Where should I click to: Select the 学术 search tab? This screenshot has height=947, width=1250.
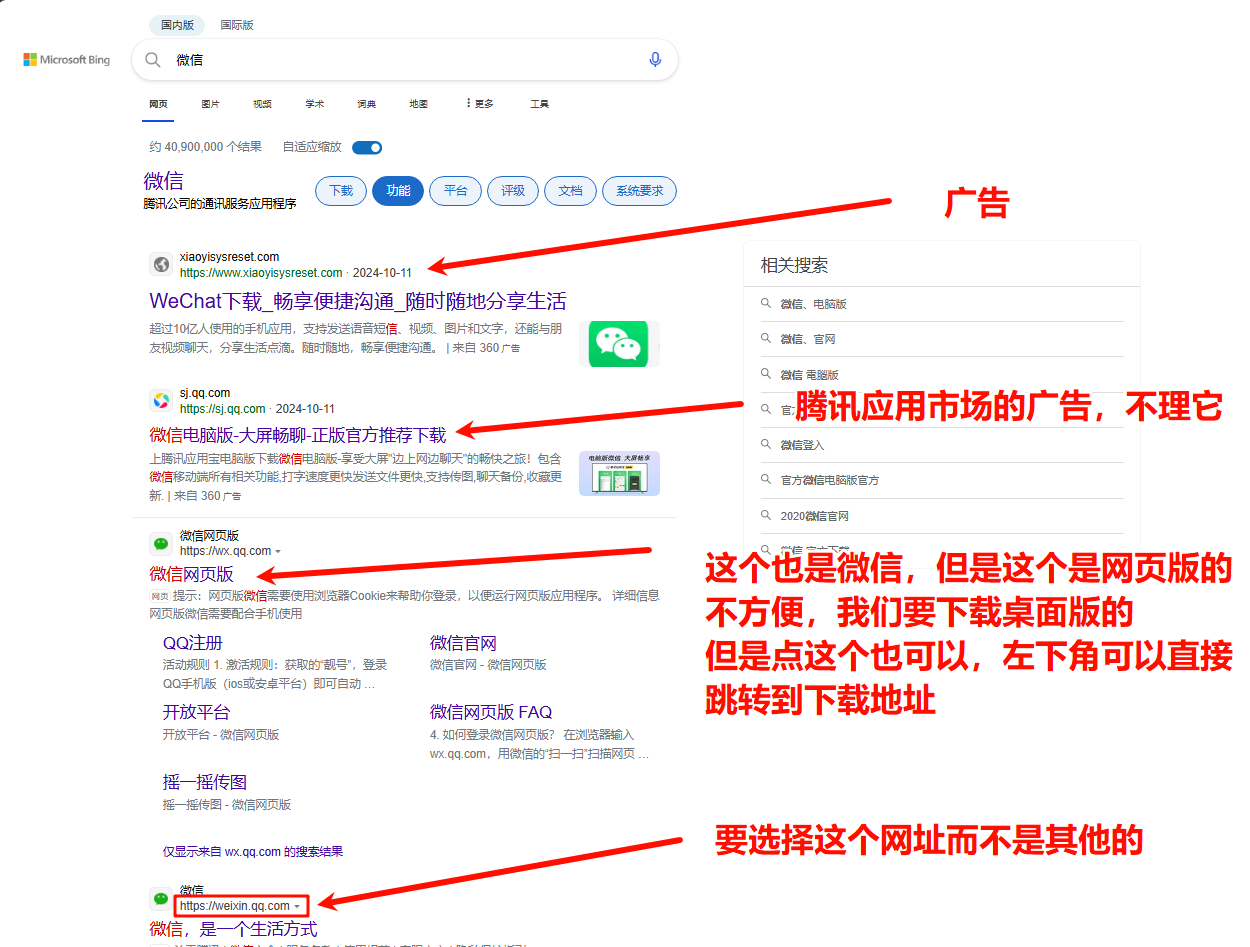click(315, 104)
